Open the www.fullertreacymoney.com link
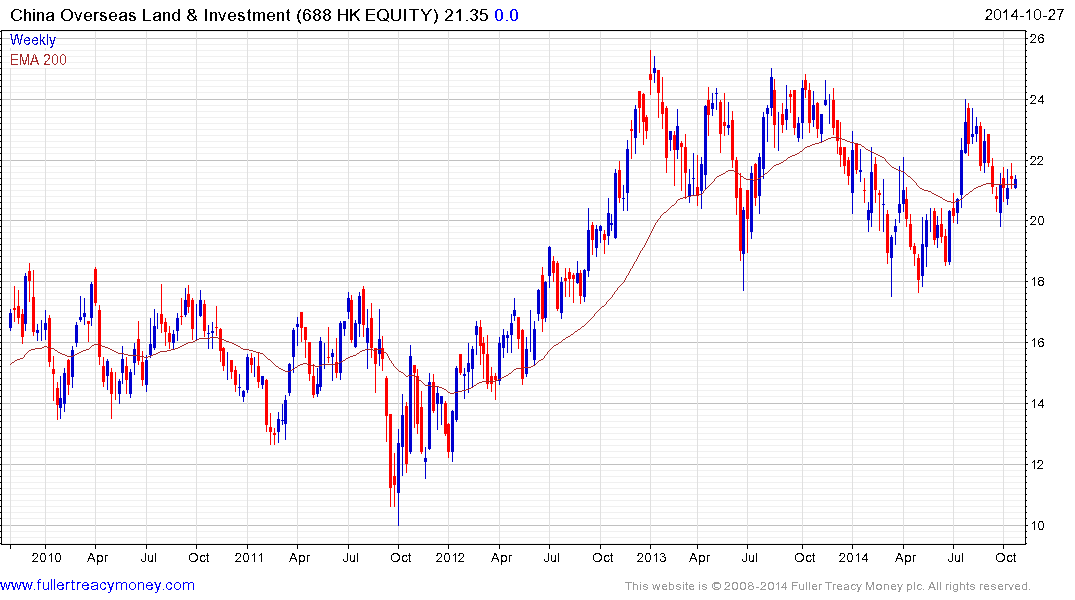Screen dimensions: 1075x600 coord(97,586)
